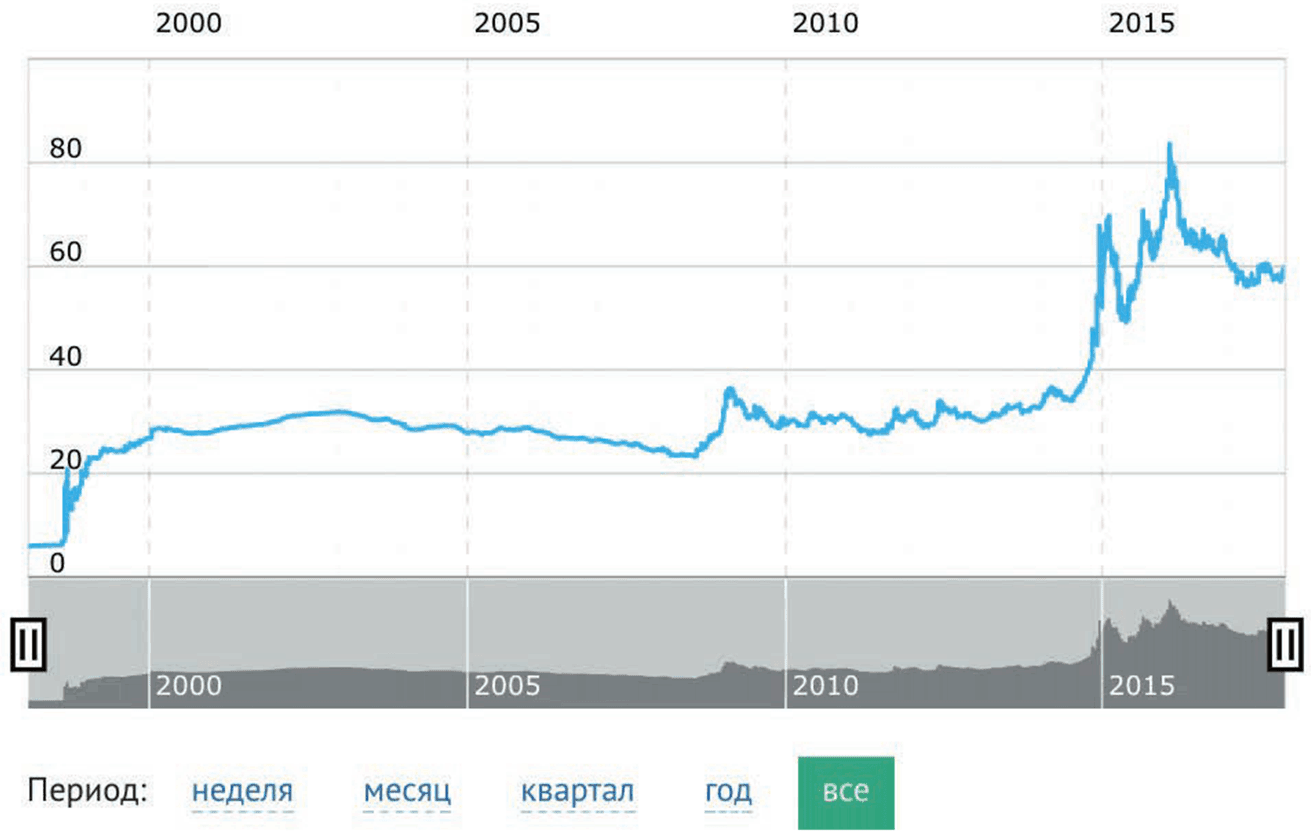
Task: Click the 2000 year label on the top axis
Action: (190, 23)
